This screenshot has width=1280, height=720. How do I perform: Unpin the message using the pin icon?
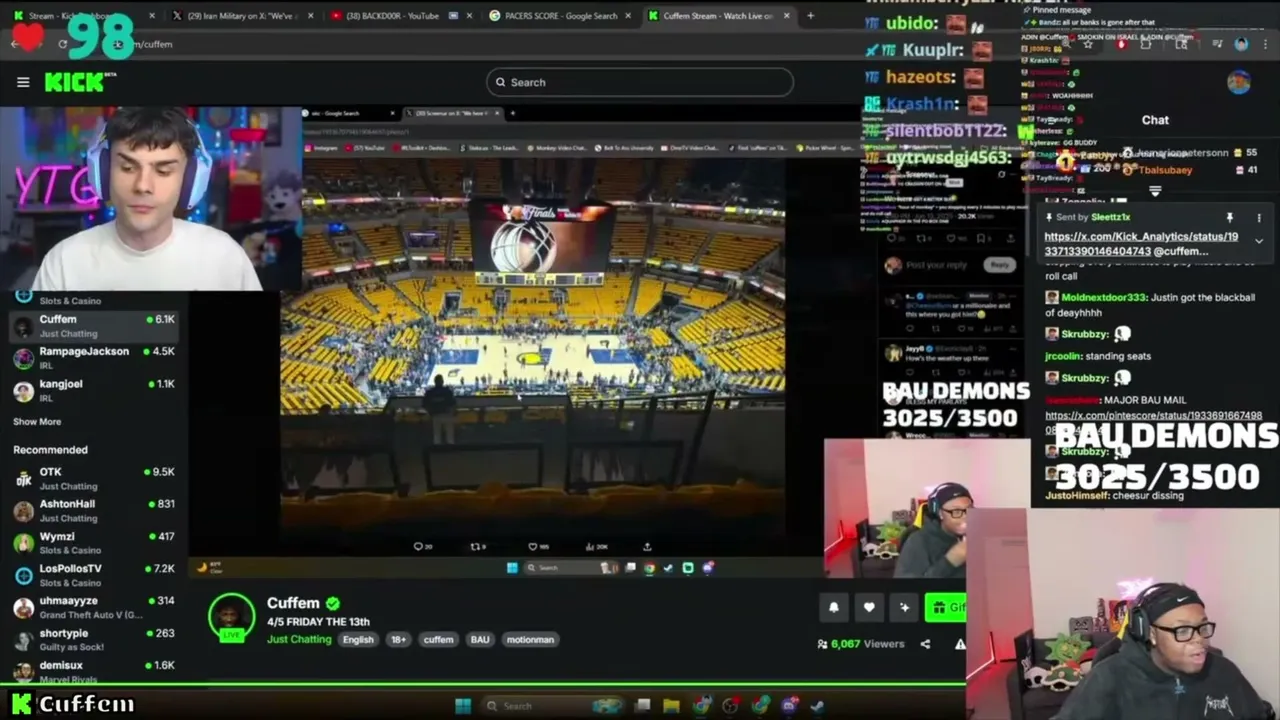coord(1230,217)
